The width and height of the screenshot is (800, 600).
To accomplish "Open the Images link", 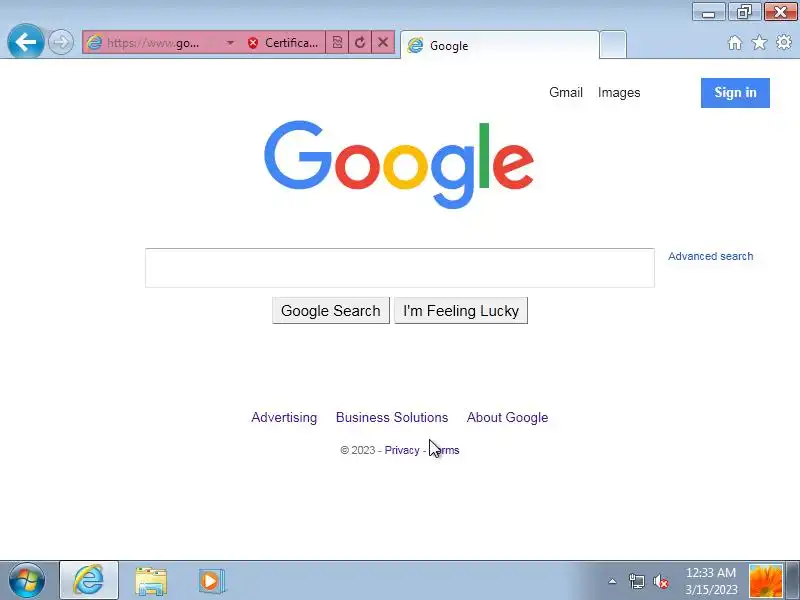I will pyautogui.click(x=619, y=92).
